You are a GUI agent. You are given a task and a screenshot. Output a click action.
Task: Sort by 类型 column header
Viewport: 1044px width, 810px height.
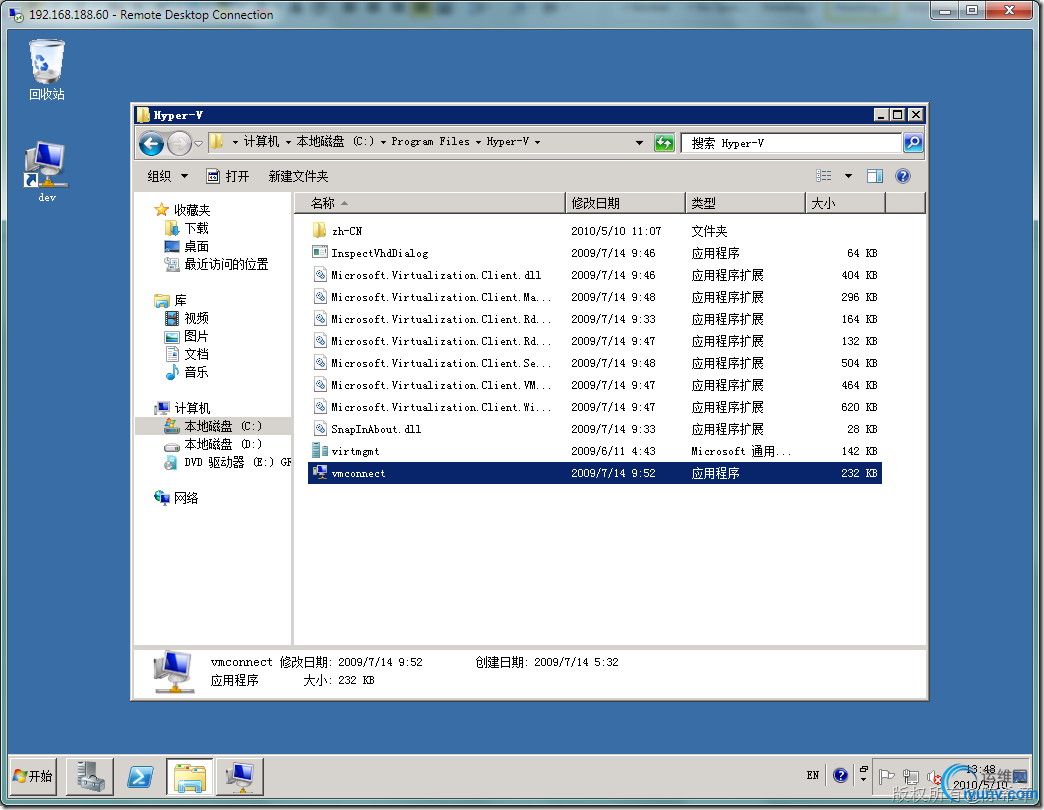(x=745, y=203)
